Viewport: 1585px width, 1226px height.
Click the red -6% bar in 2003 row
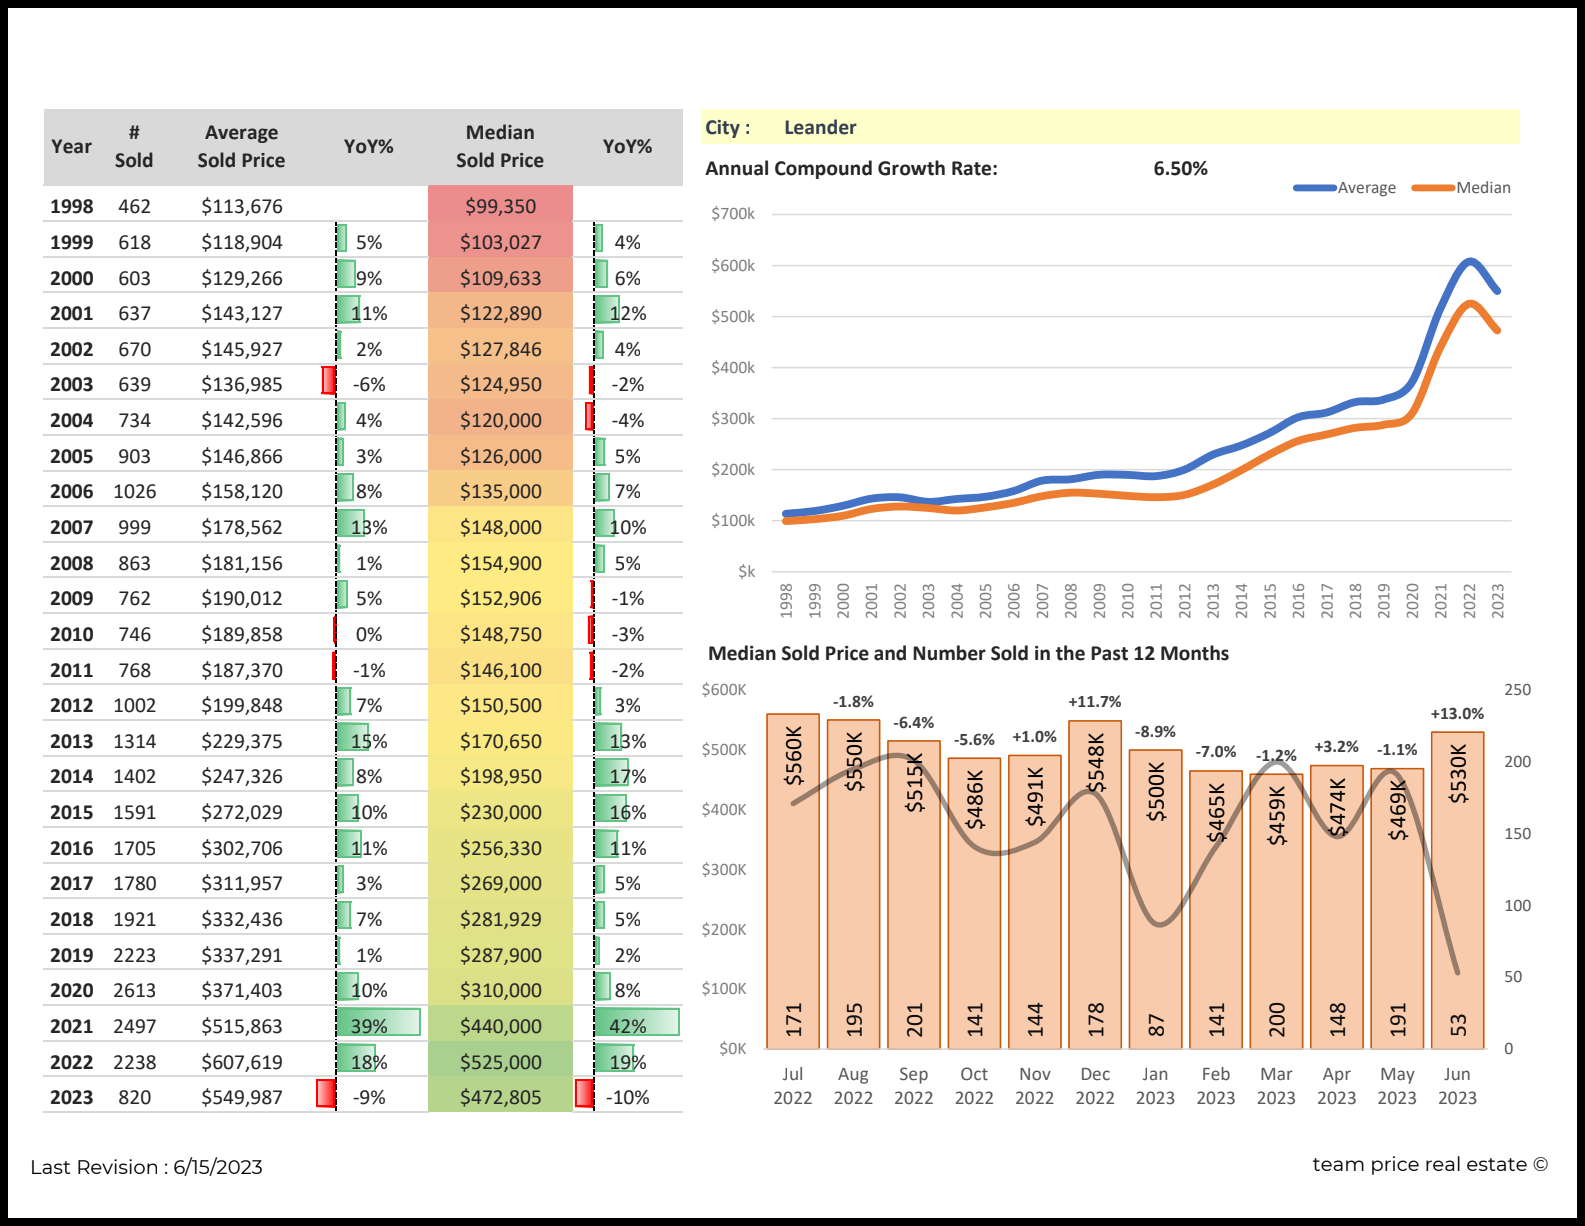[328, 381]
